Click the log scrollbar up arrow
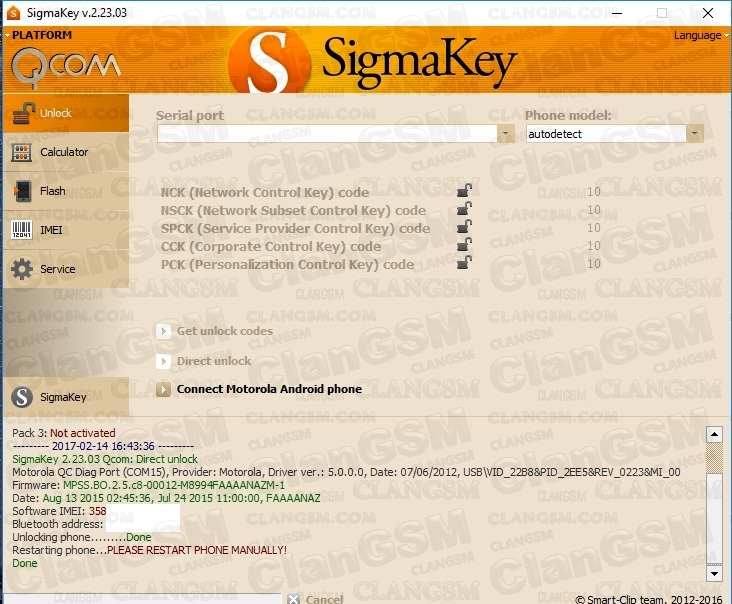 tap(714, 435)
